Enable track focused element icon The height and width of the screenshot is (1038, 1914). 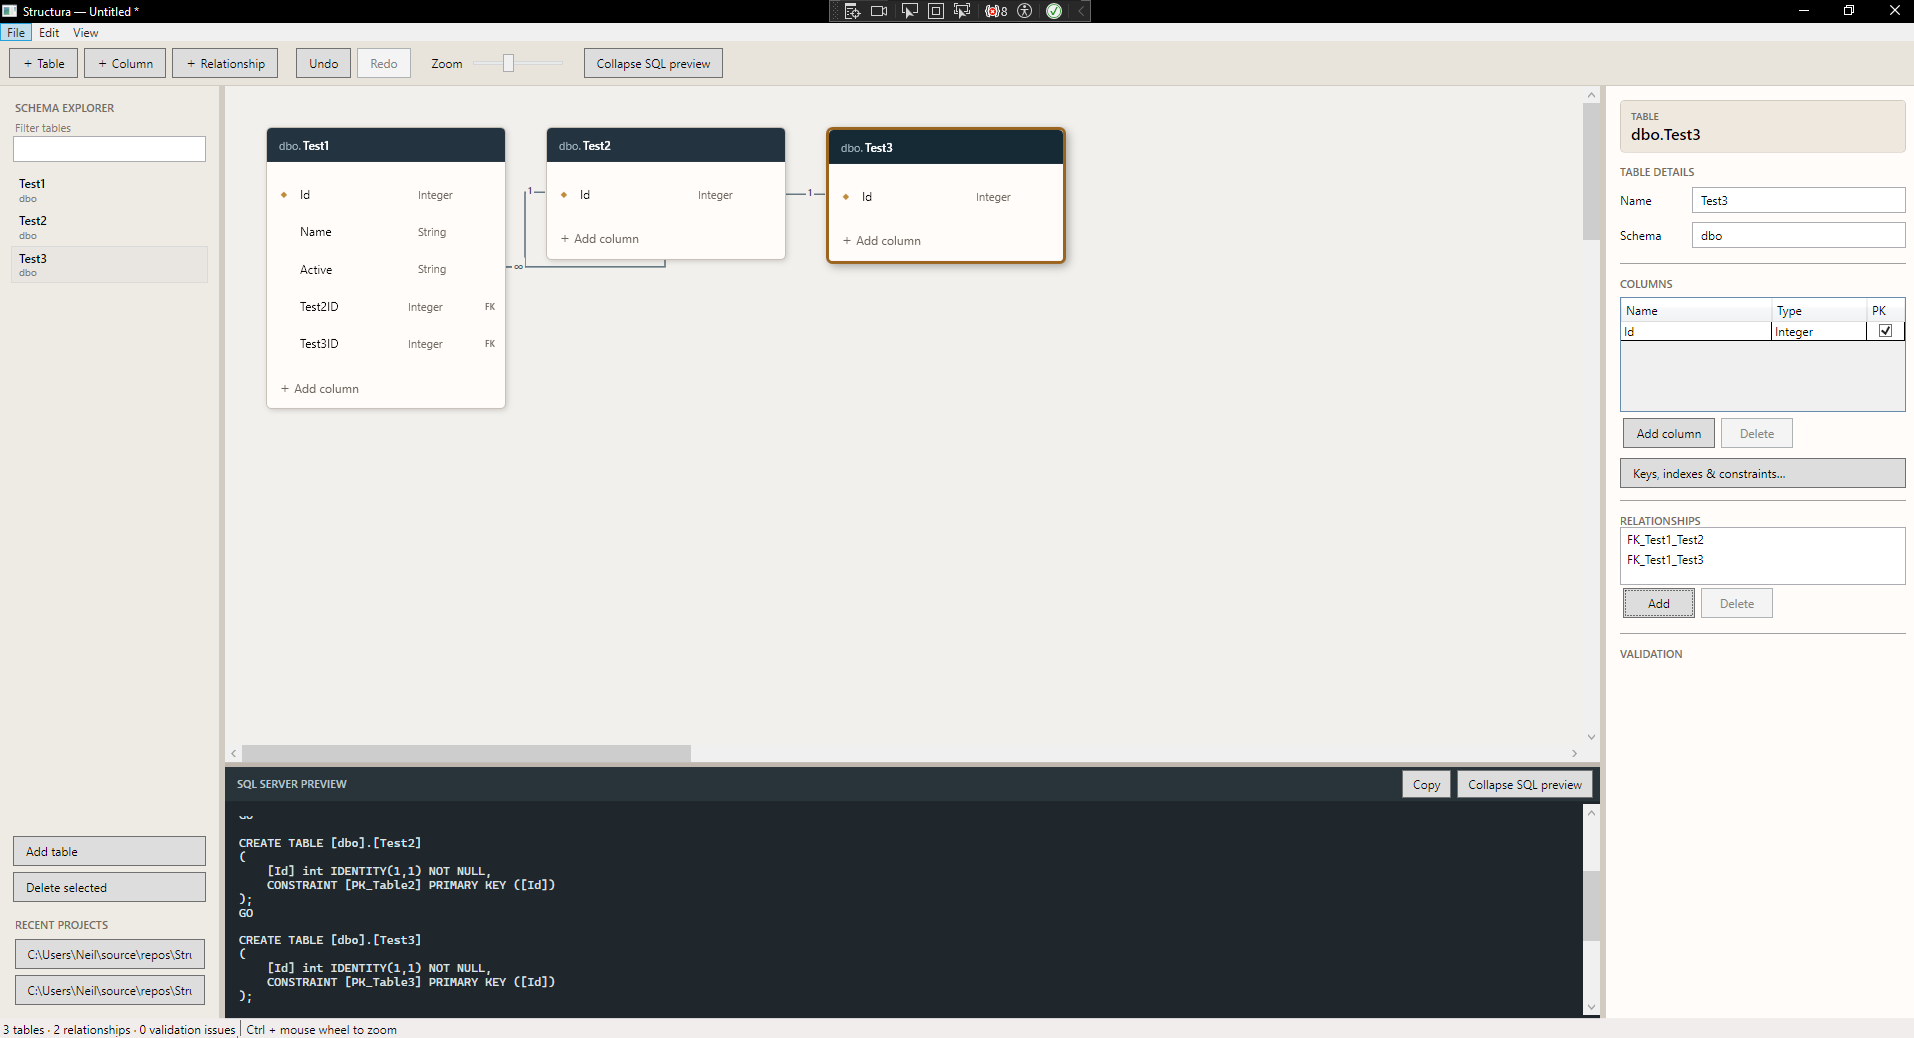962,11
